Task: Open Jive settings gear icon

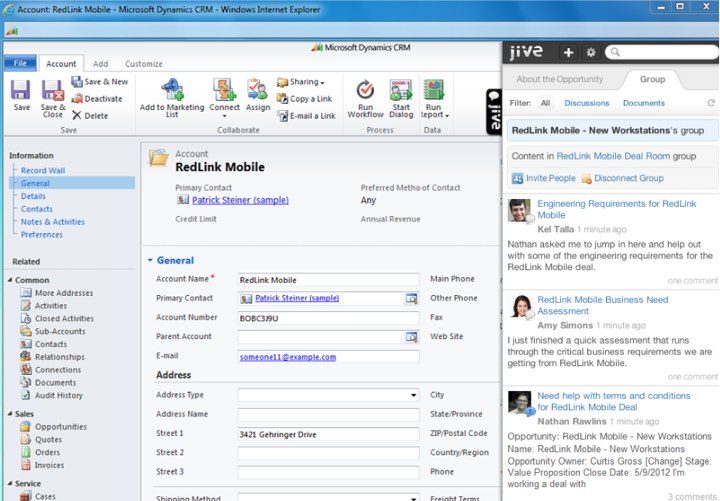Action: (591, 52)
